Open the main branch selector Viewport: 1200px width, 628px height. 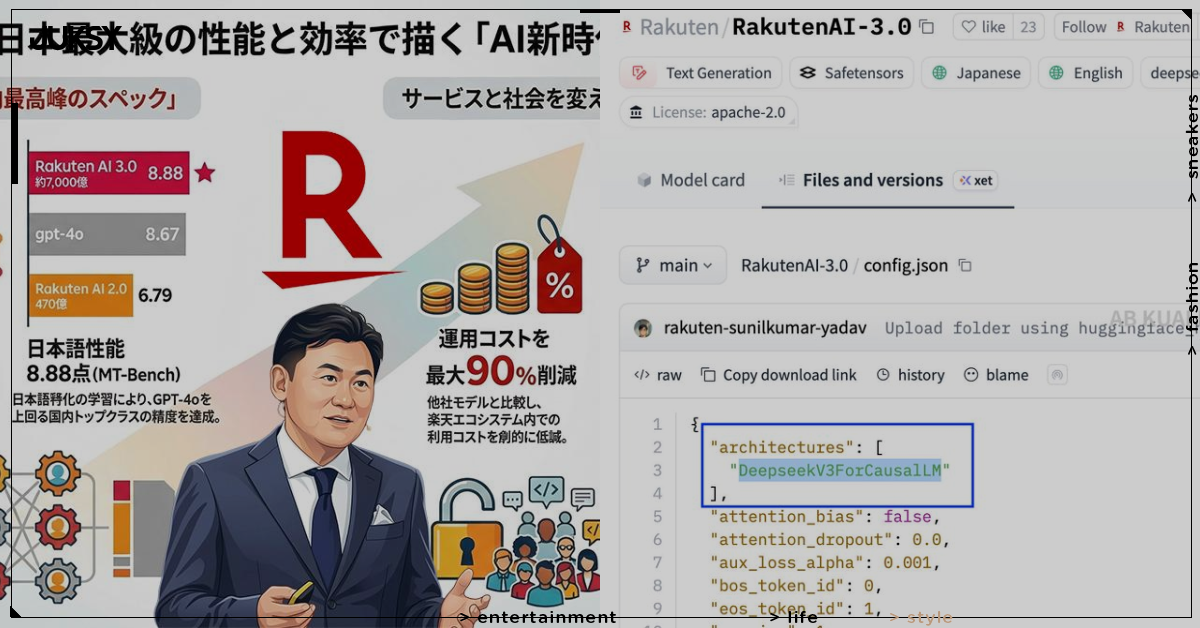pos(672,265)
